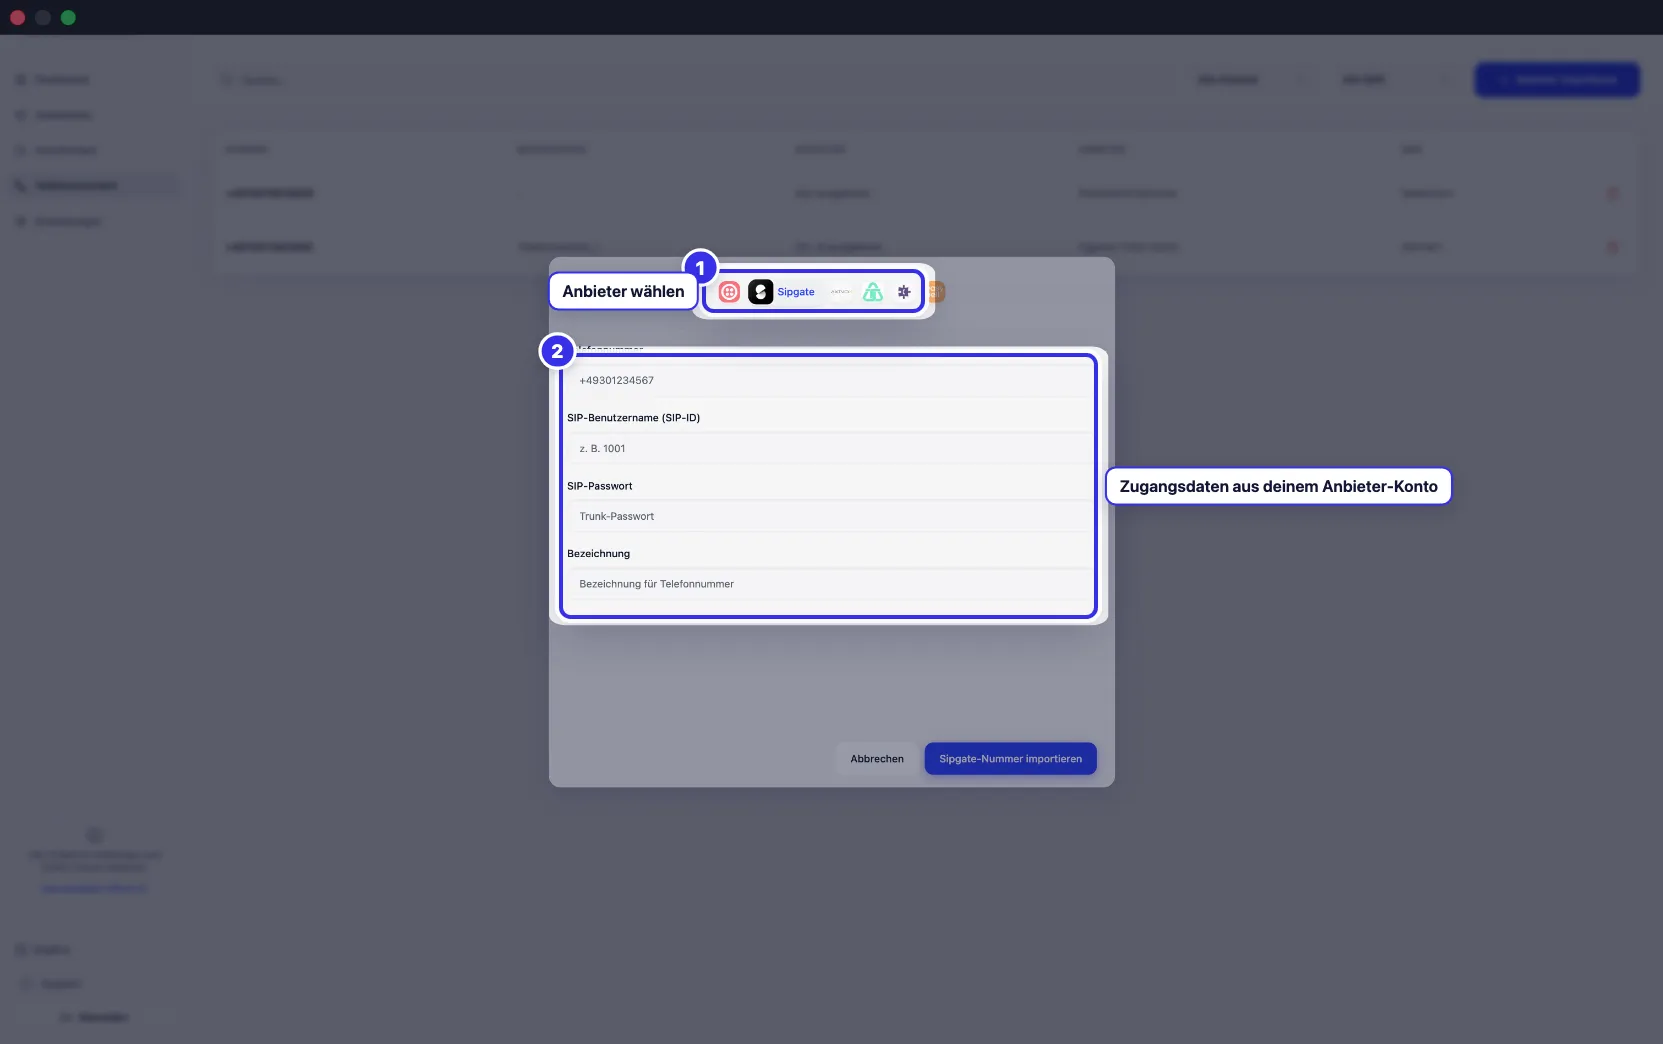This screenshot has height=1044, width=1663.
Task: Pick the green triangle provider icon
Action: click(873, 292)
